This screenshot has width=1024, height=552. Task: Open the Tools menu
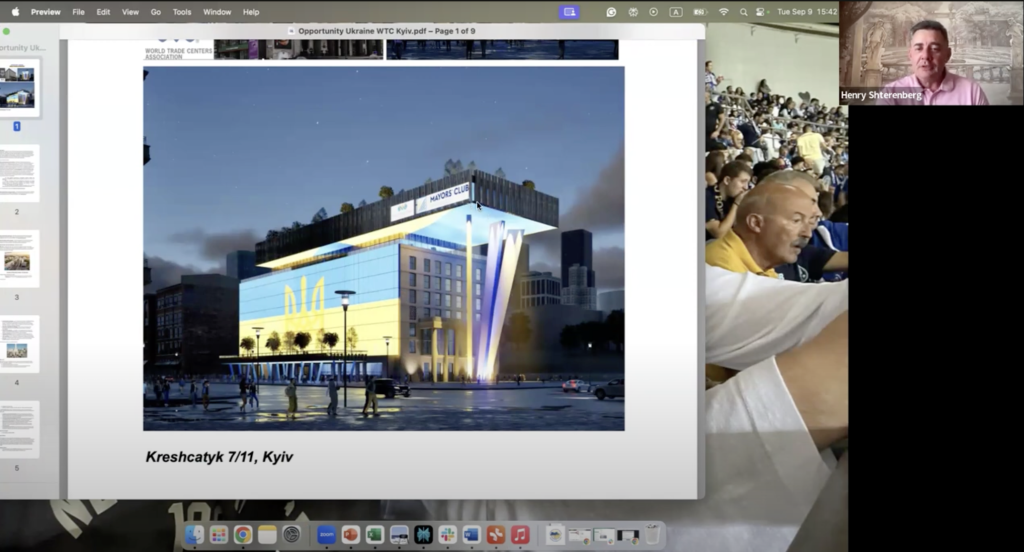point(182,12)
